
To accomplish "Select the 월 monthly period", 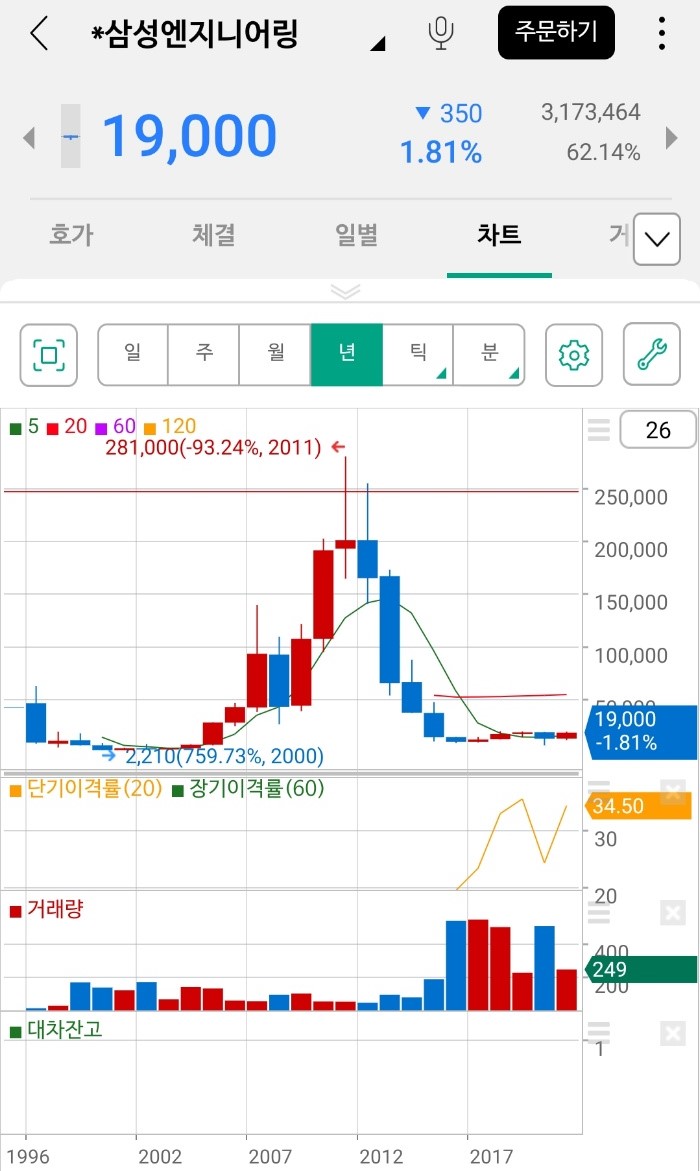I will [276, 355].
